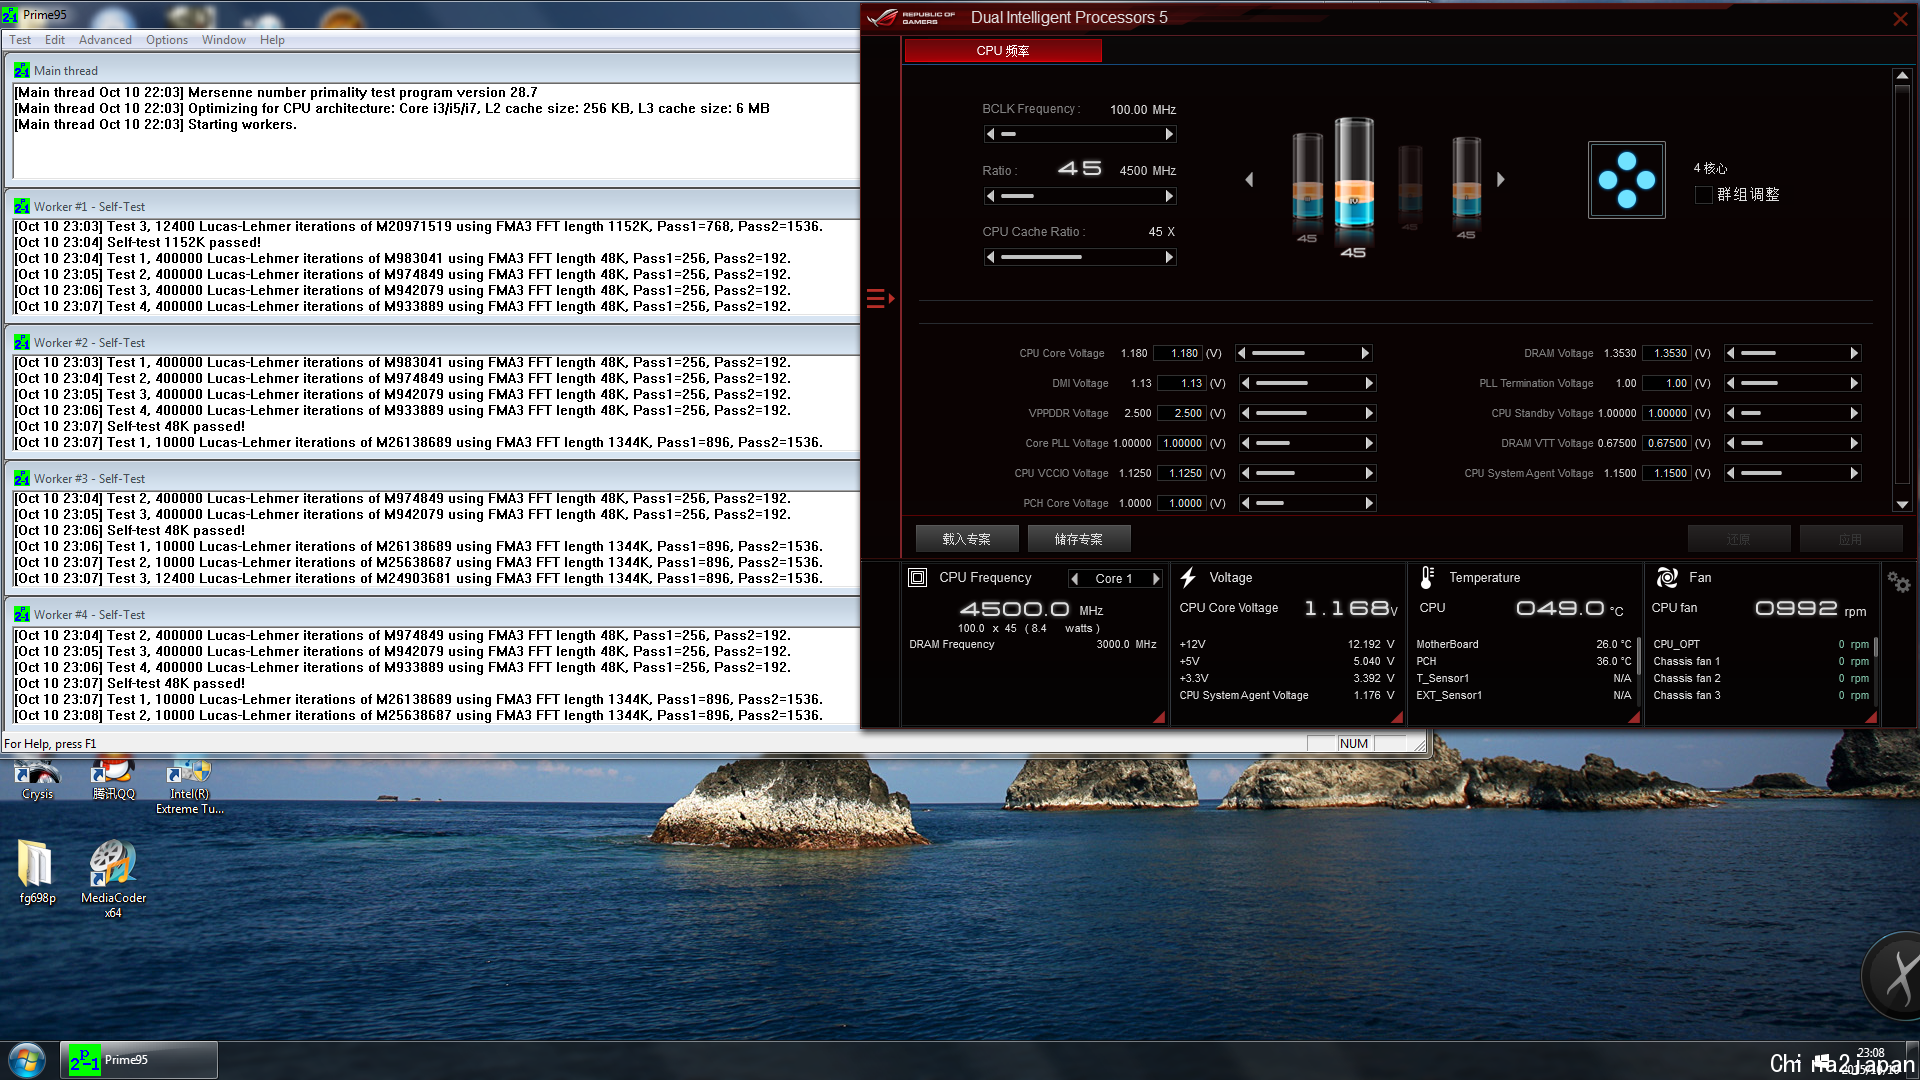Click the PCH Core Voltage value field
The image size is (1920, 1080).
click(x=1182, y=503)
